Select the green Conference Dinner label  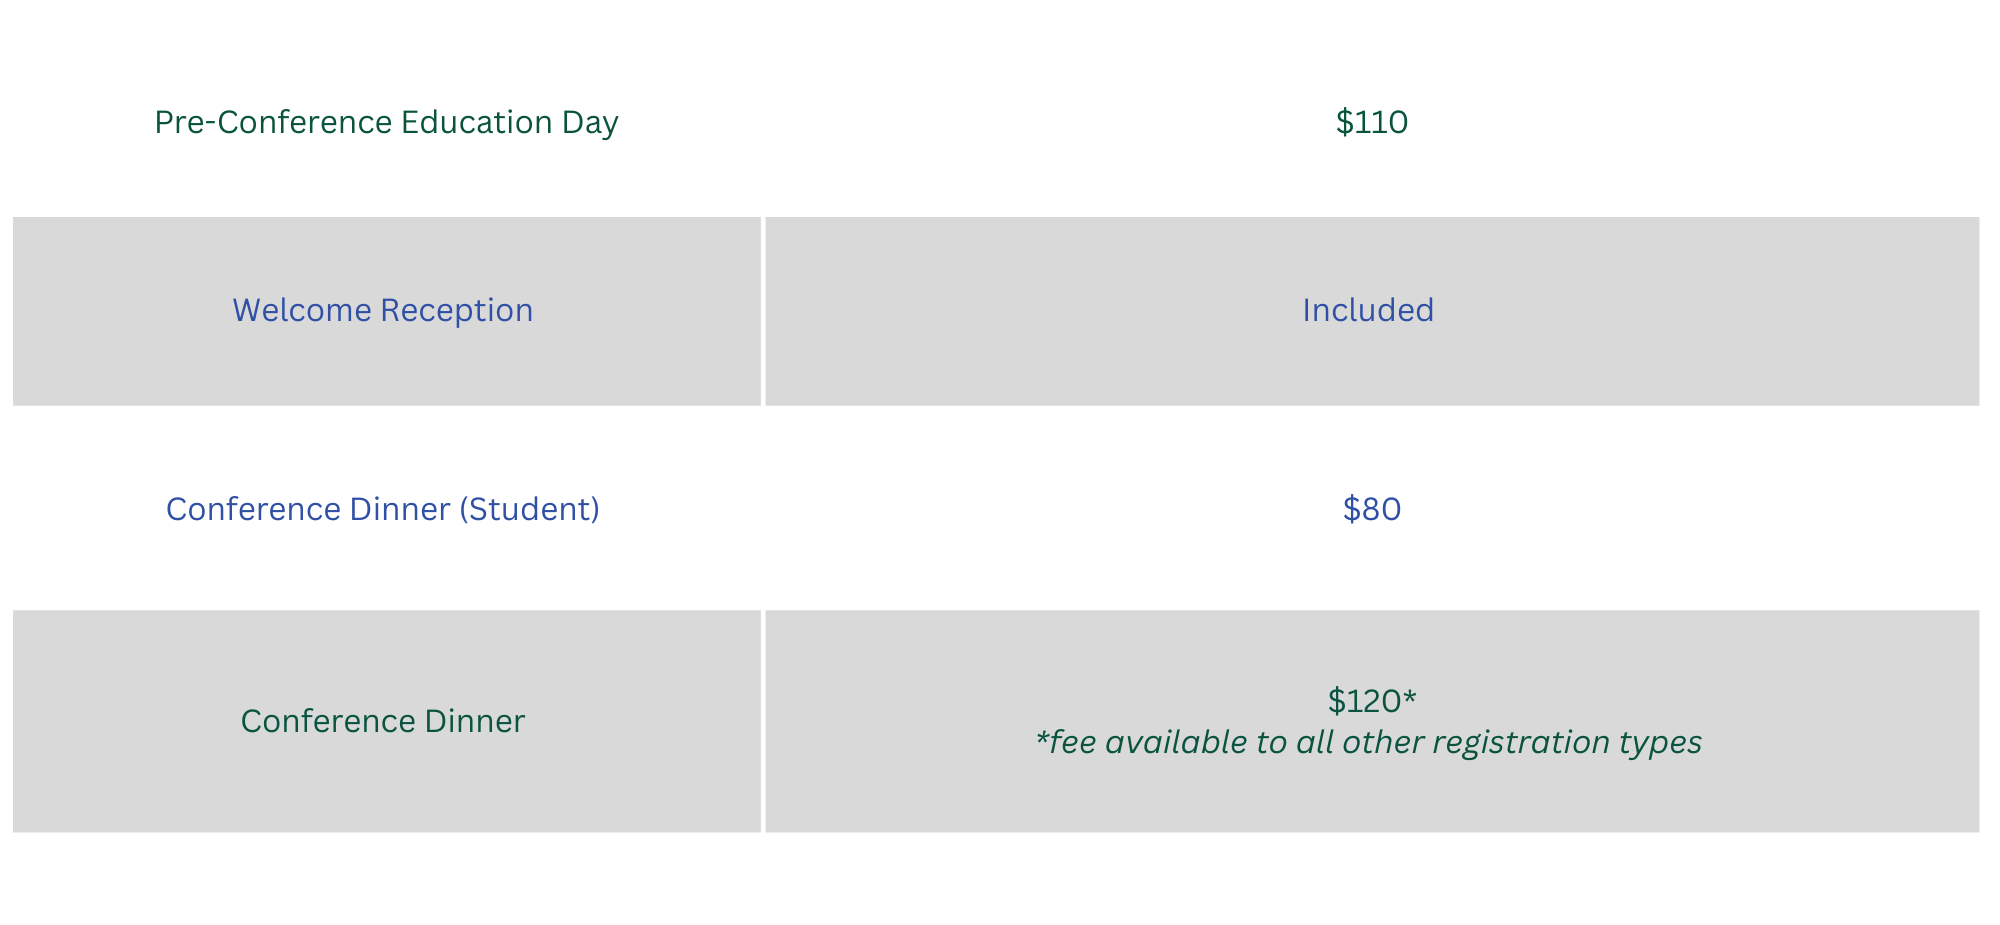tap(382, 721)
